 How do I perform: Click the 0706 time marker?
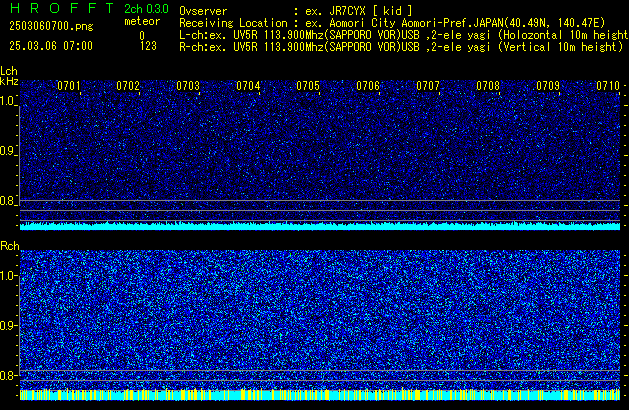(x=368, y=86)
